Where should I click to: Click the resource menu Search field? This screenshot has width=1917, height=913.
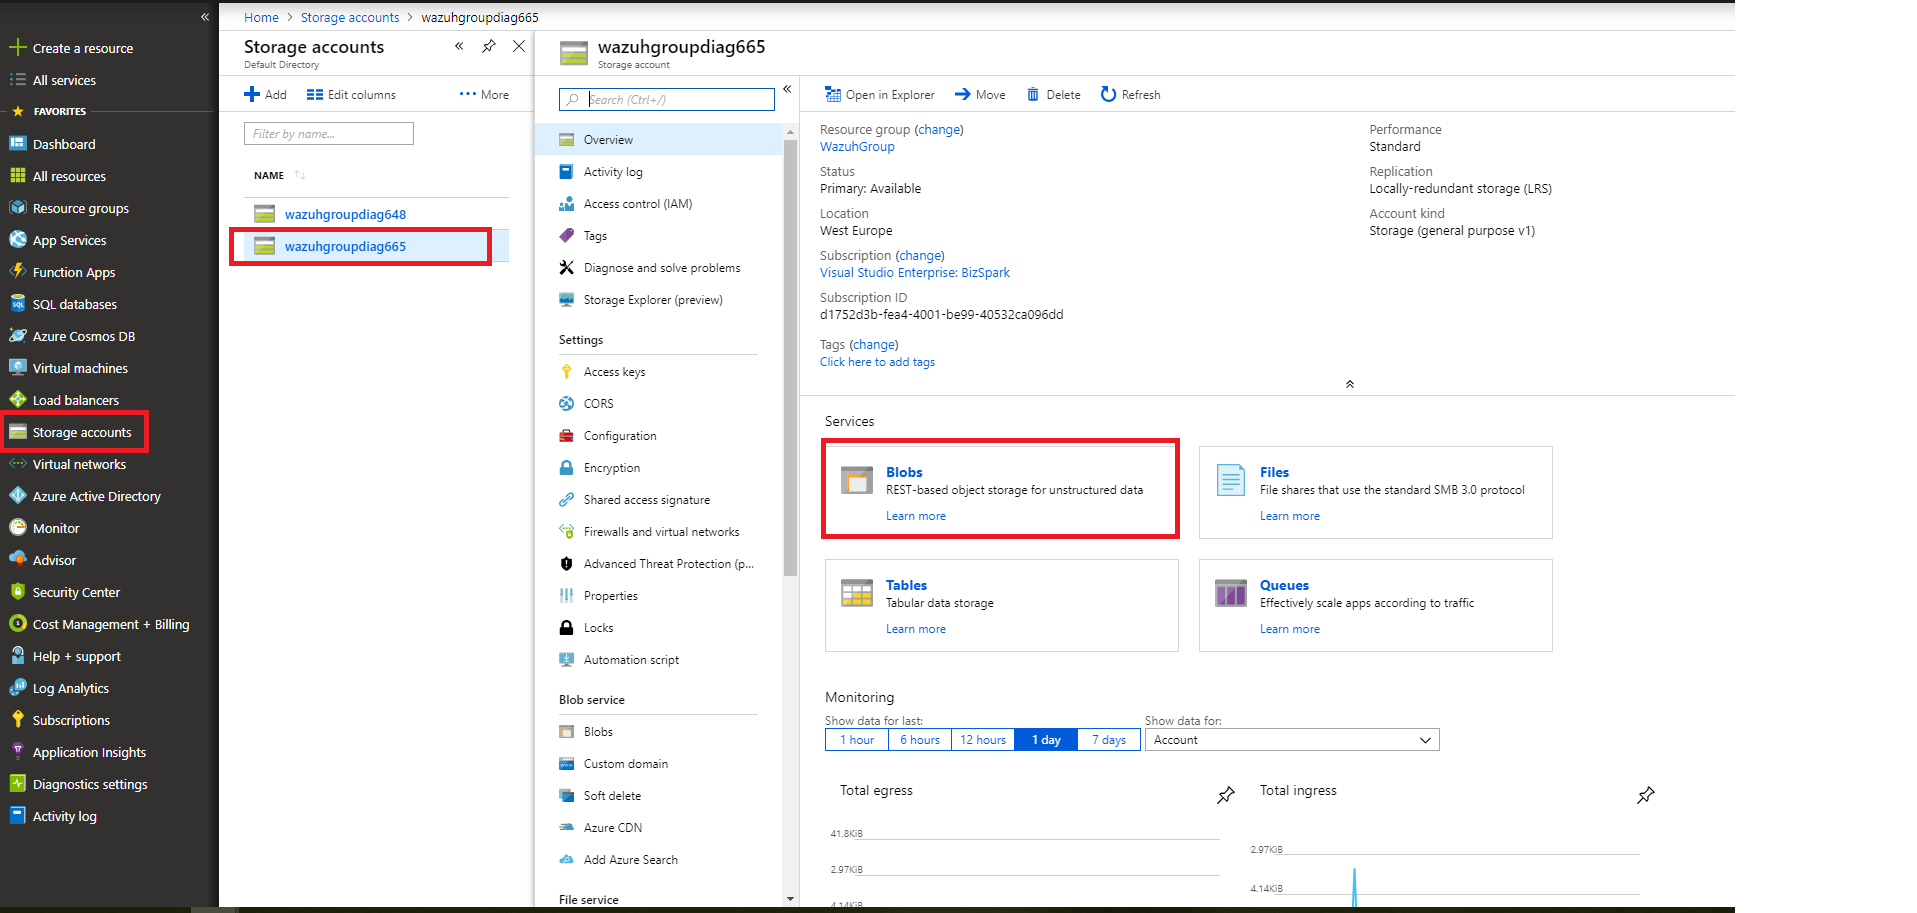[x=667, y=100]
